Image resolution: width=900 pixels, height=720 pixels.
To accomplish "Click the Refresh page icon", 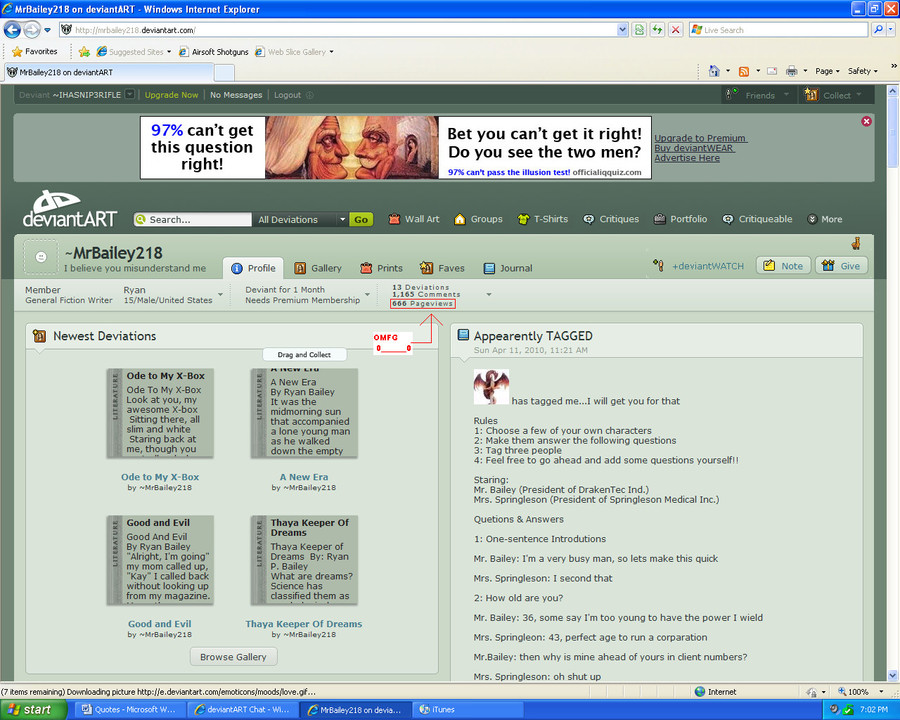I will pyautogui.click(x=657, y=30).
